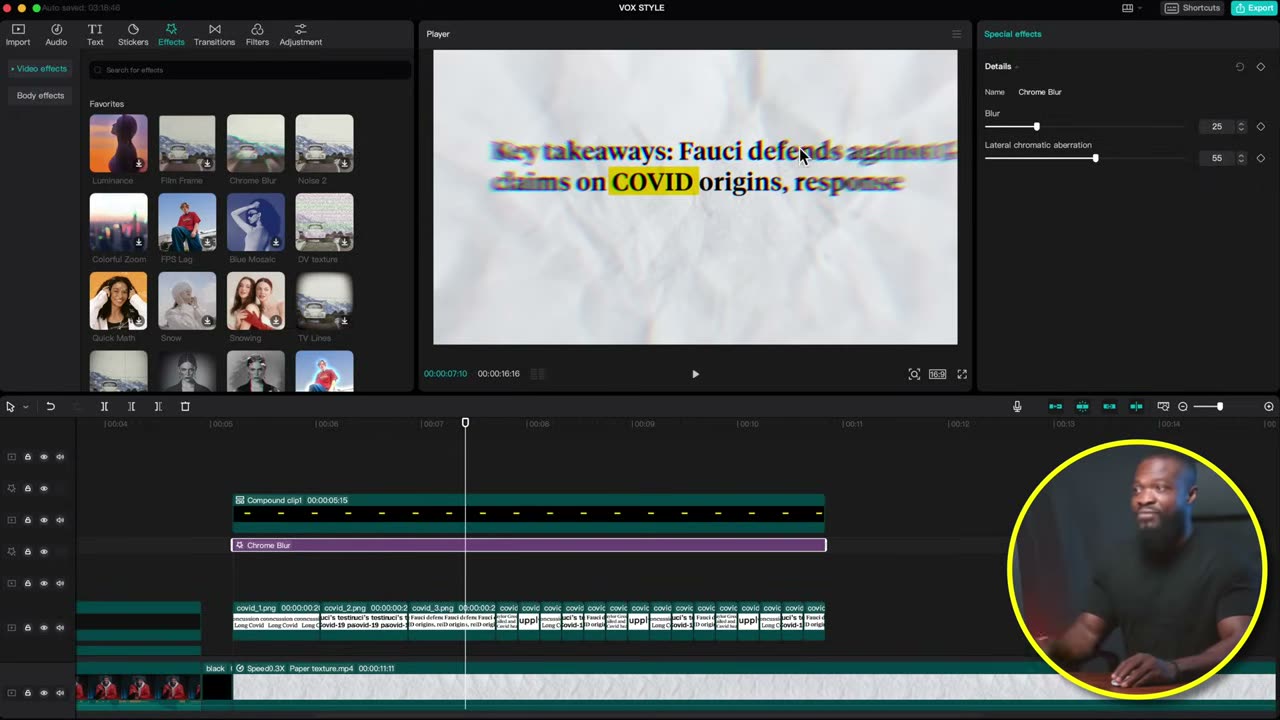Open the selection tool dropdown arrow
The image size is (1280, 720).
(x=25, y=407)
